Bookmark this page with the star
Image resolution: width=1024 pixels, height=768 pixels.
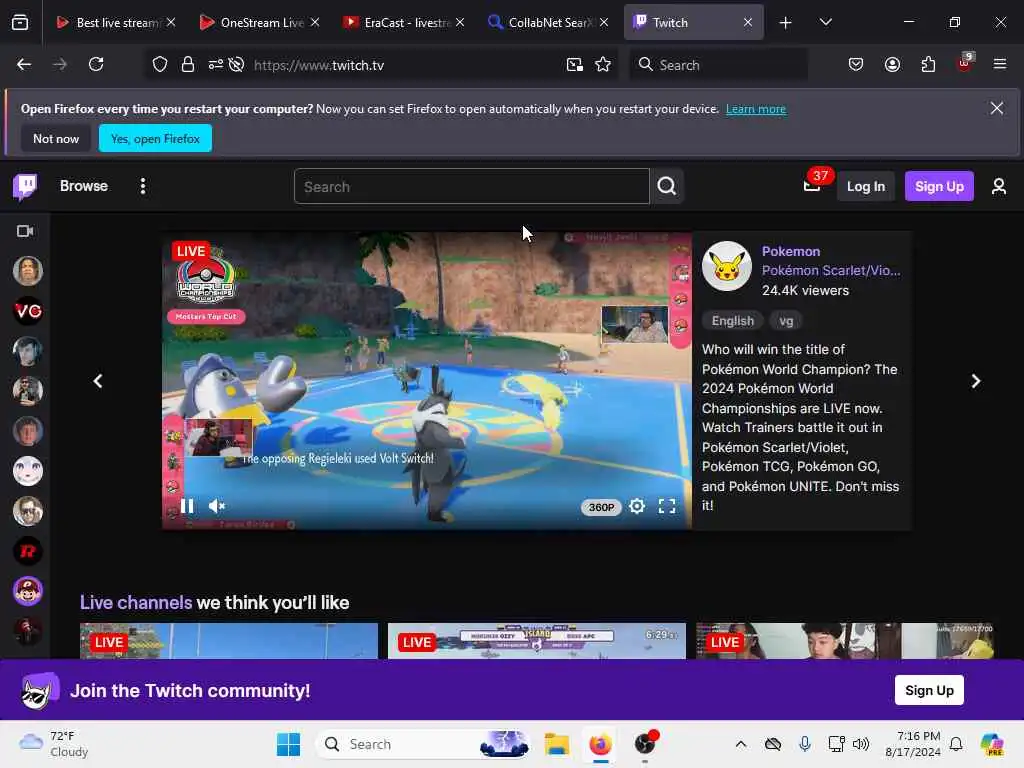[603, 64]
